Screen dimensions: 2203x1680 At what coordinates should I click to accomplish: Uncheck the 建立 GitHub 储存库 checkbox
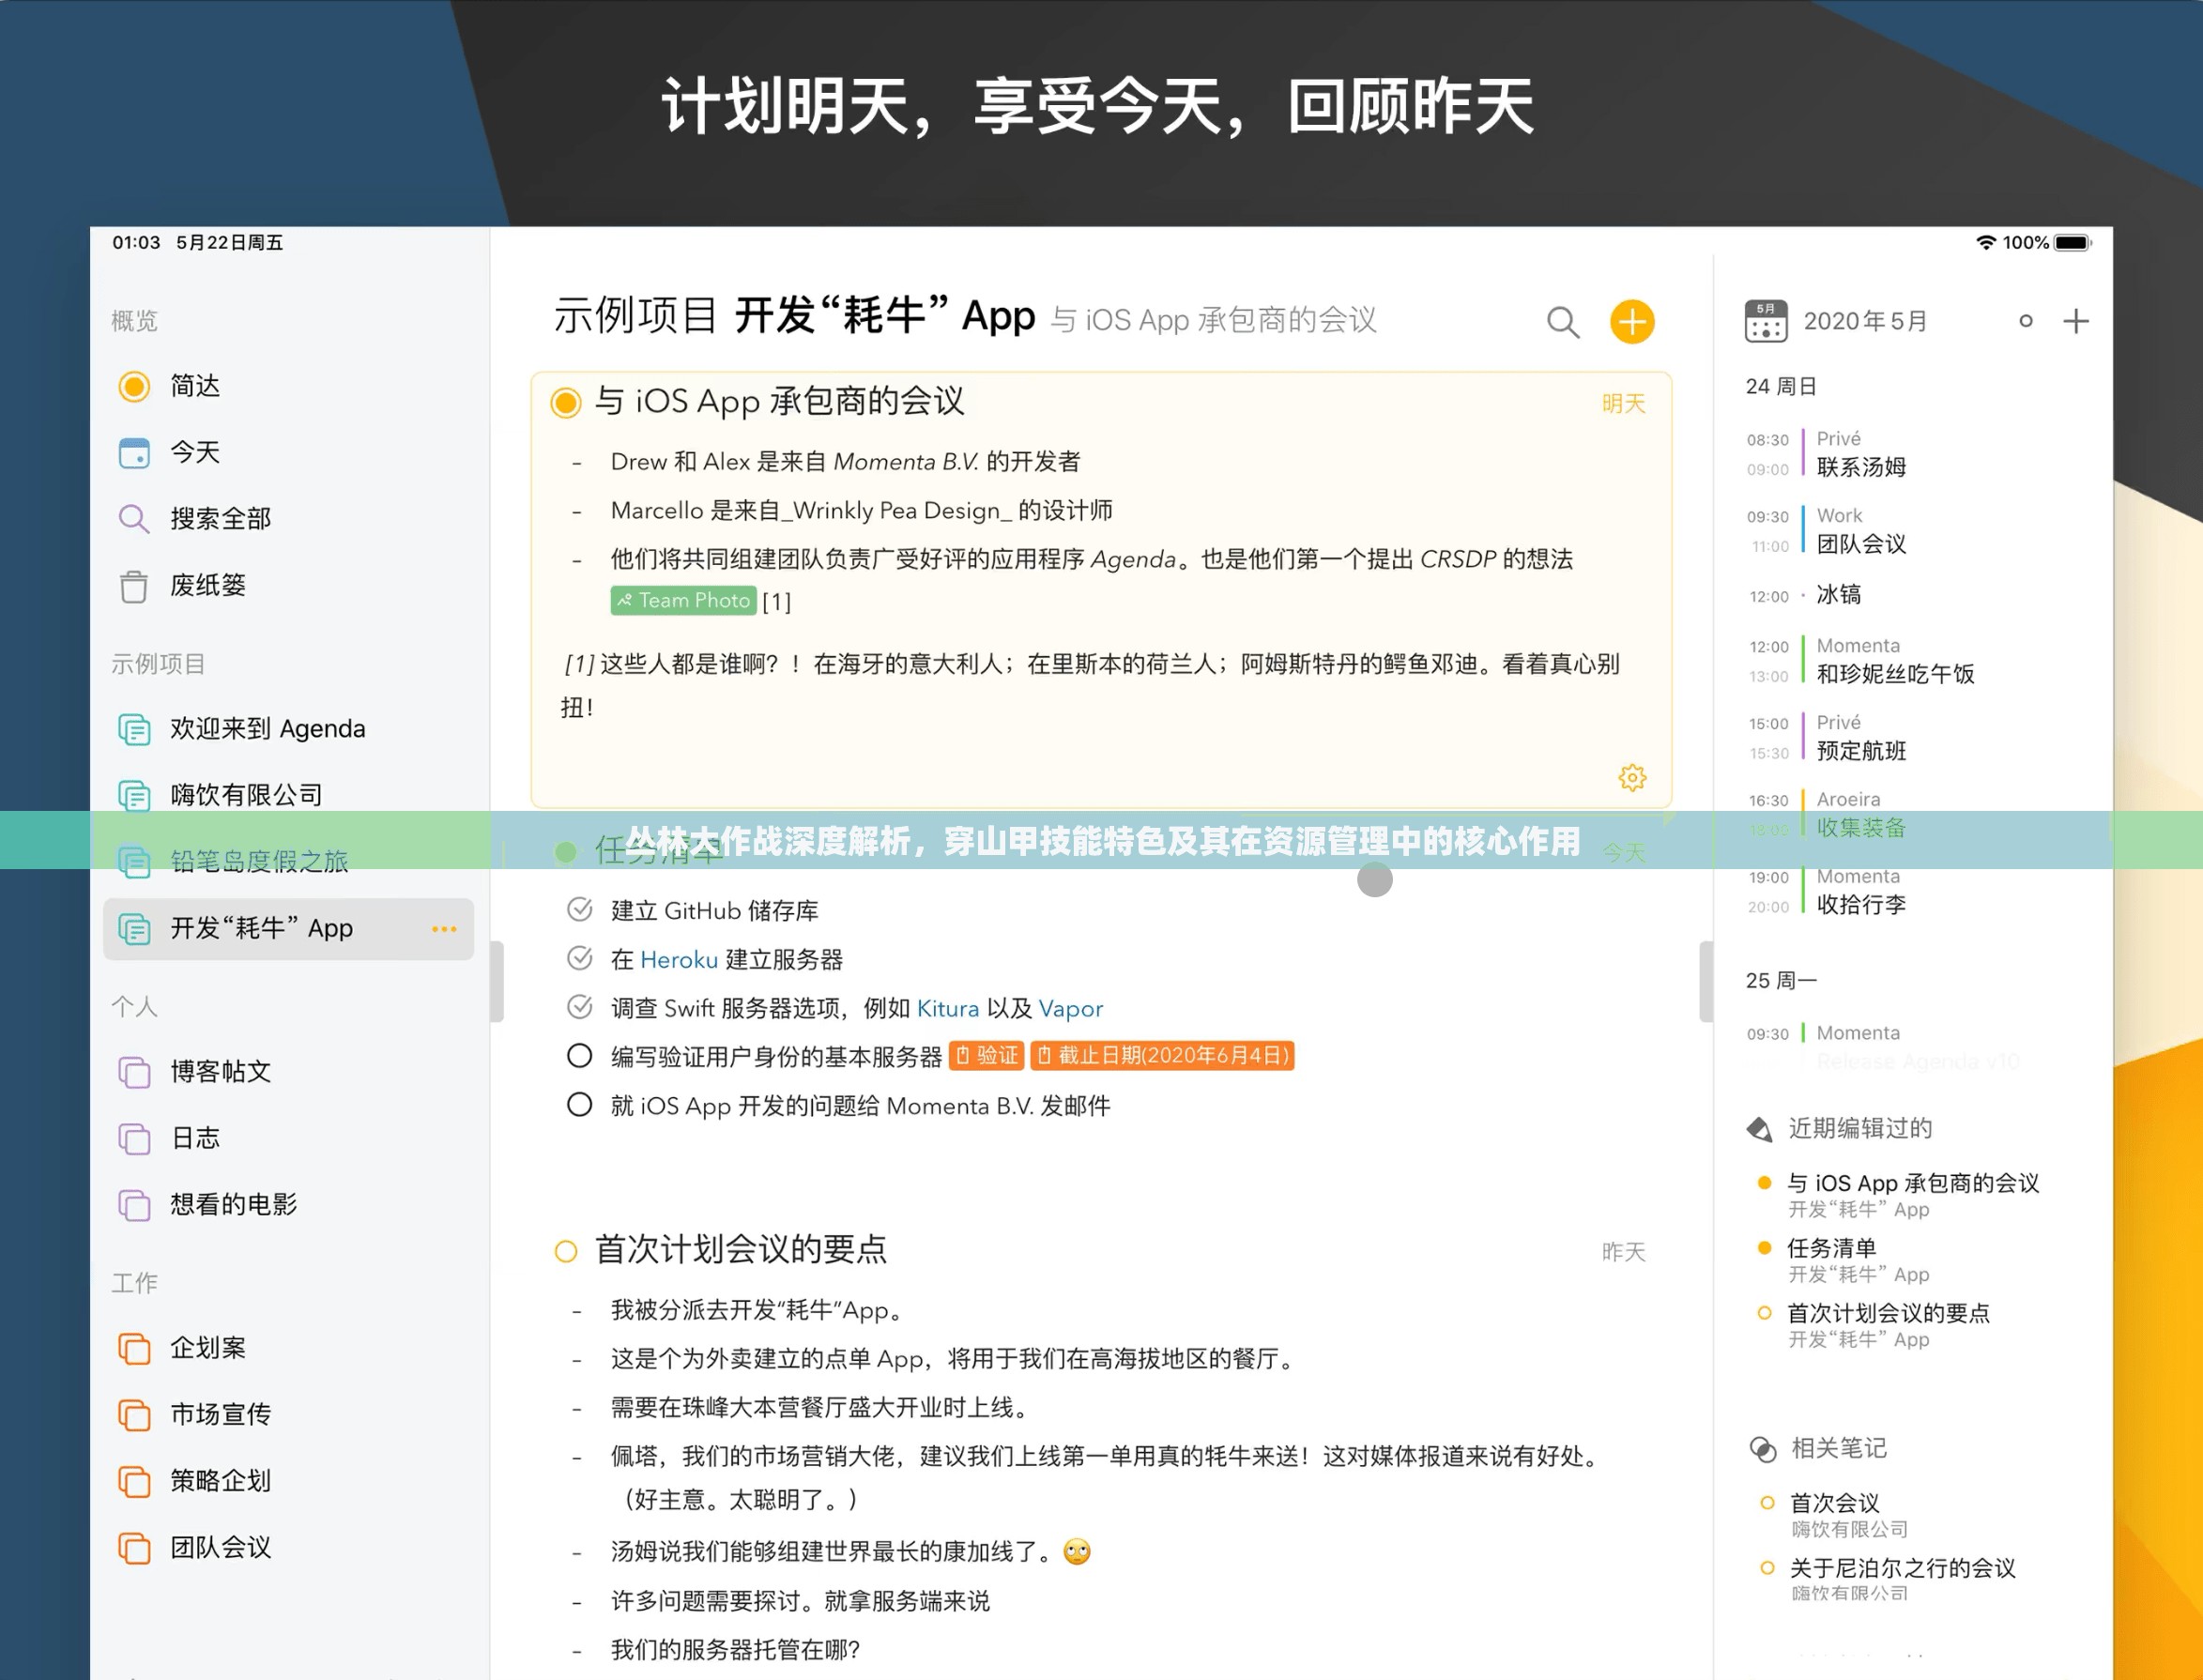(578, 910)
